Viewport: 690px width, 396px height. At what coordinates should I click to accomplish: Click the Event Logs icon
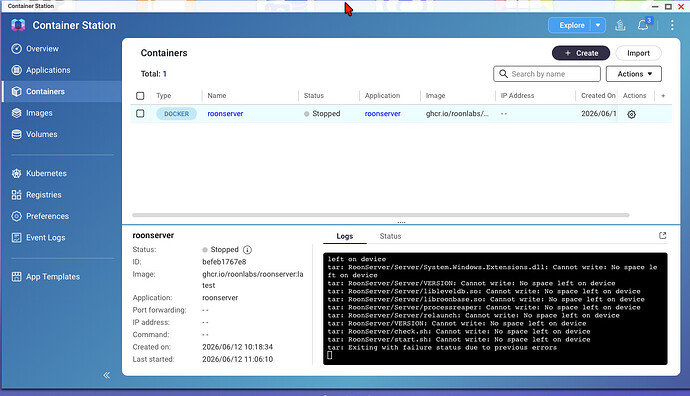[16, 238]
